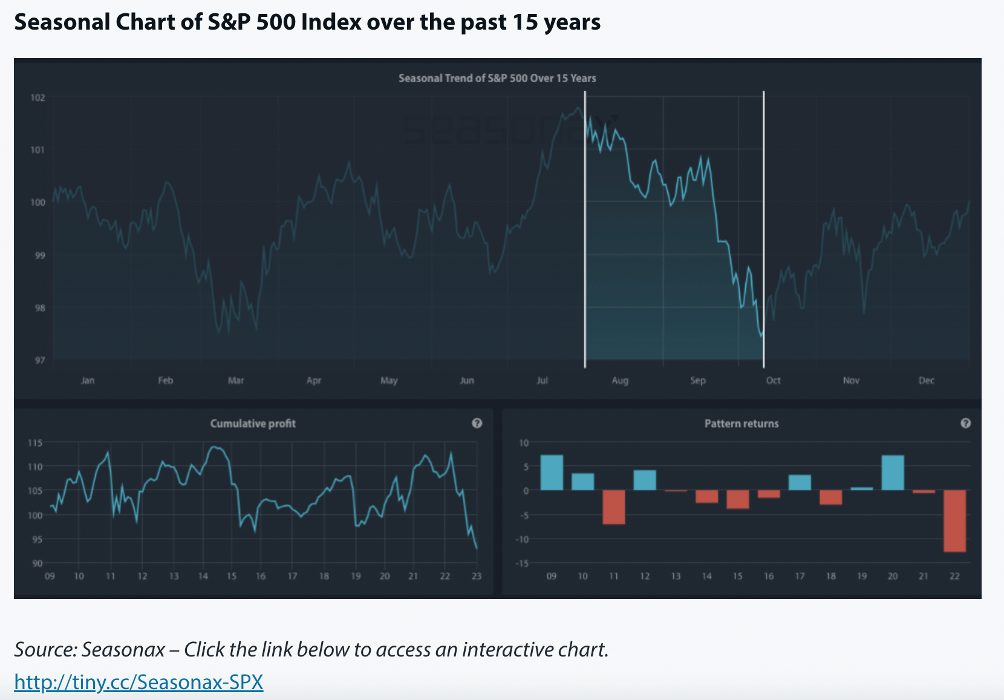Click the 2017 blue pattern return bar

tap(800, 482)
